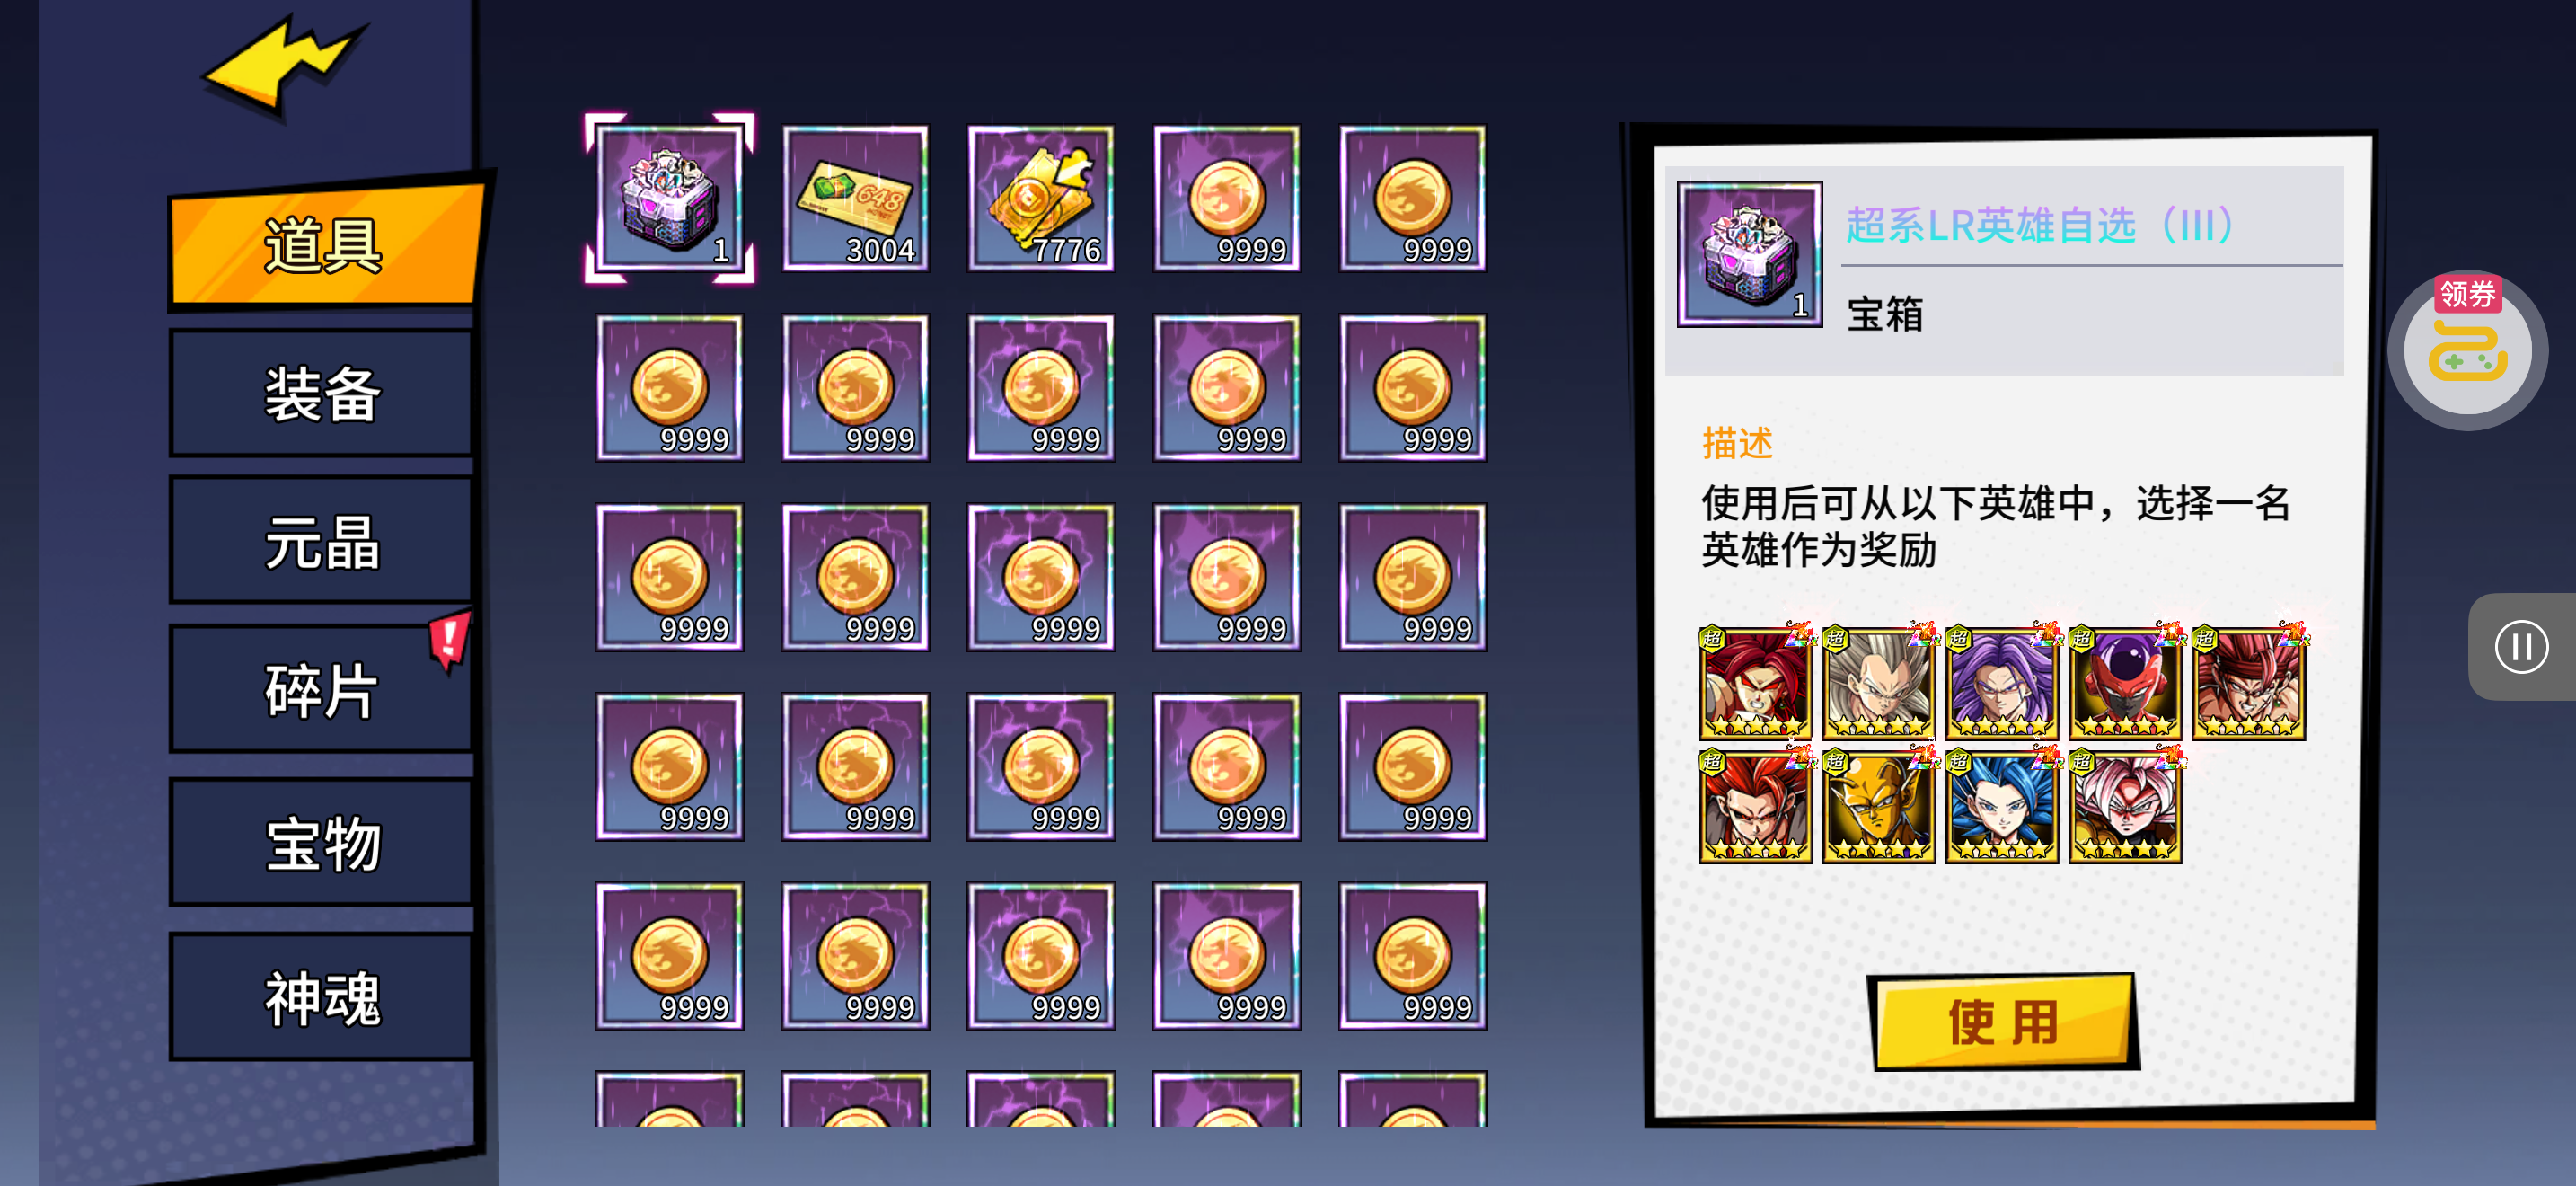Tap the chest icon in detail panel
2576x1186 pixels.
(x=1750, y=254)
